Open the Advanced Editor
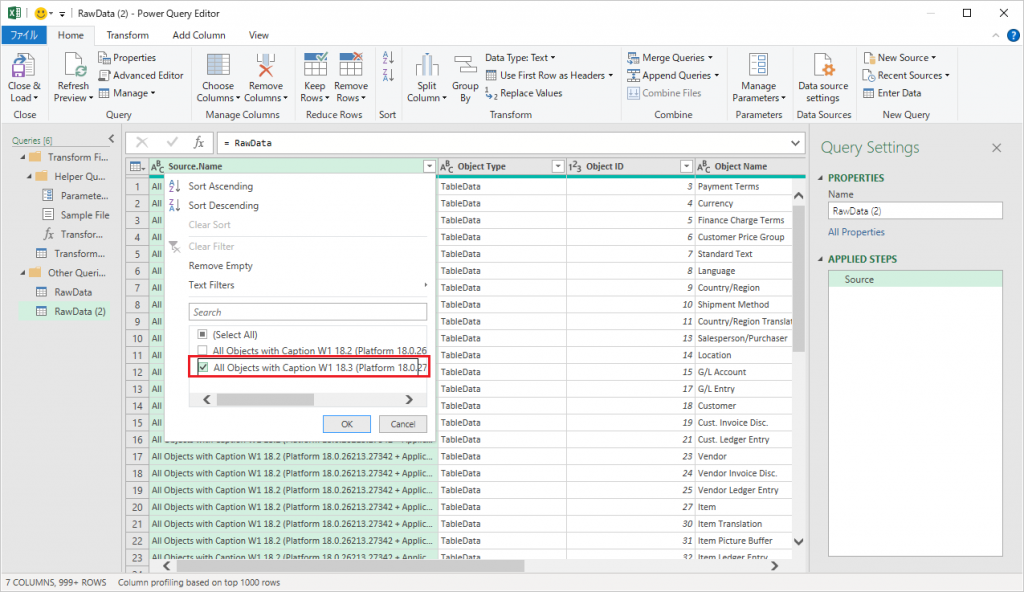Screen dimensions: 1024x592 141,75
